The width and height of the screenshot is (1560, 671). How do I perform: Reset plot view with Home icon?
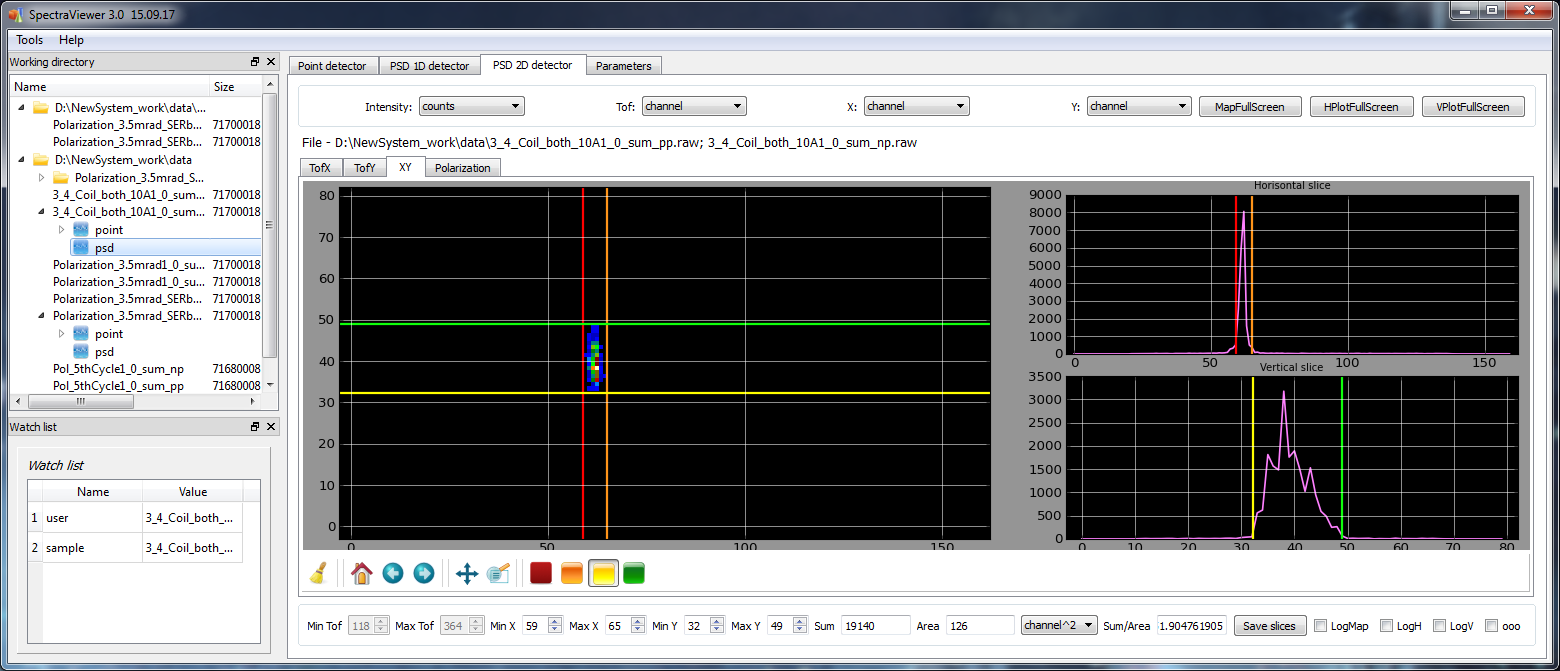coord(361,573)
